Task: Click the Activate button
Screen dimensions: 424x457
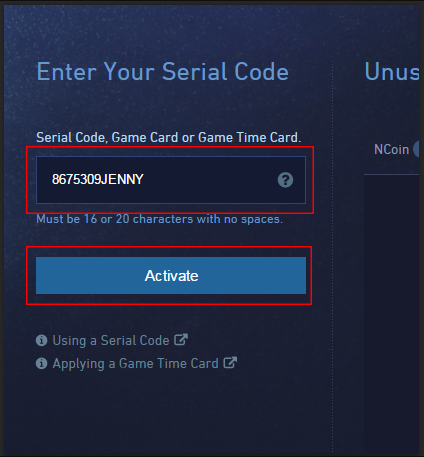Action: tap(171, 275)
